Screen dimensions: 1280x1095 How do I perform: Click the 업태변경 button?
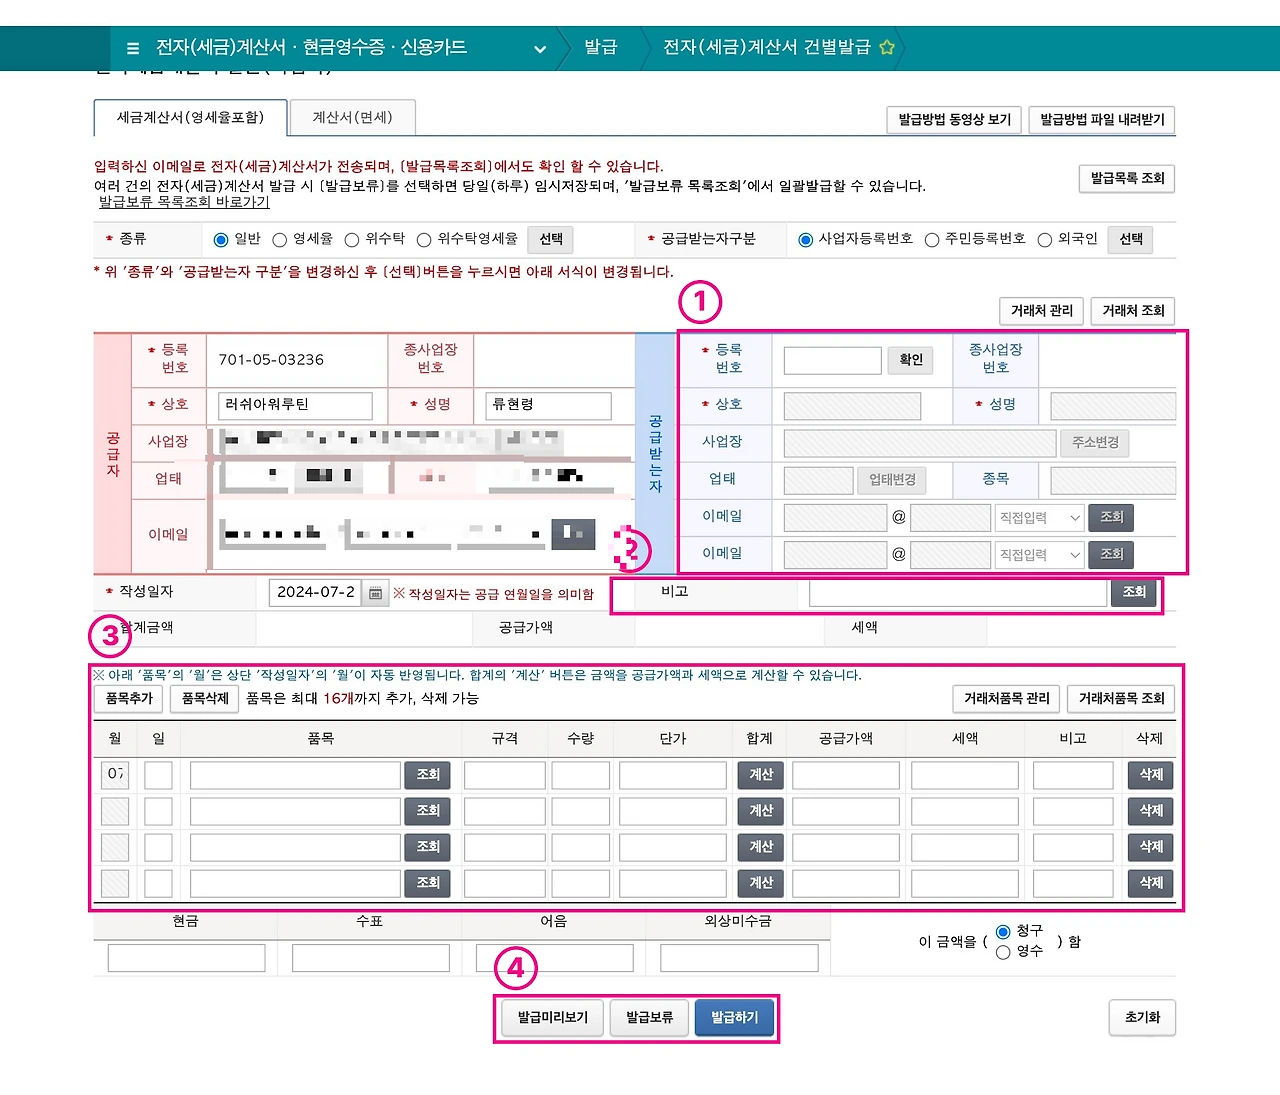891,480
